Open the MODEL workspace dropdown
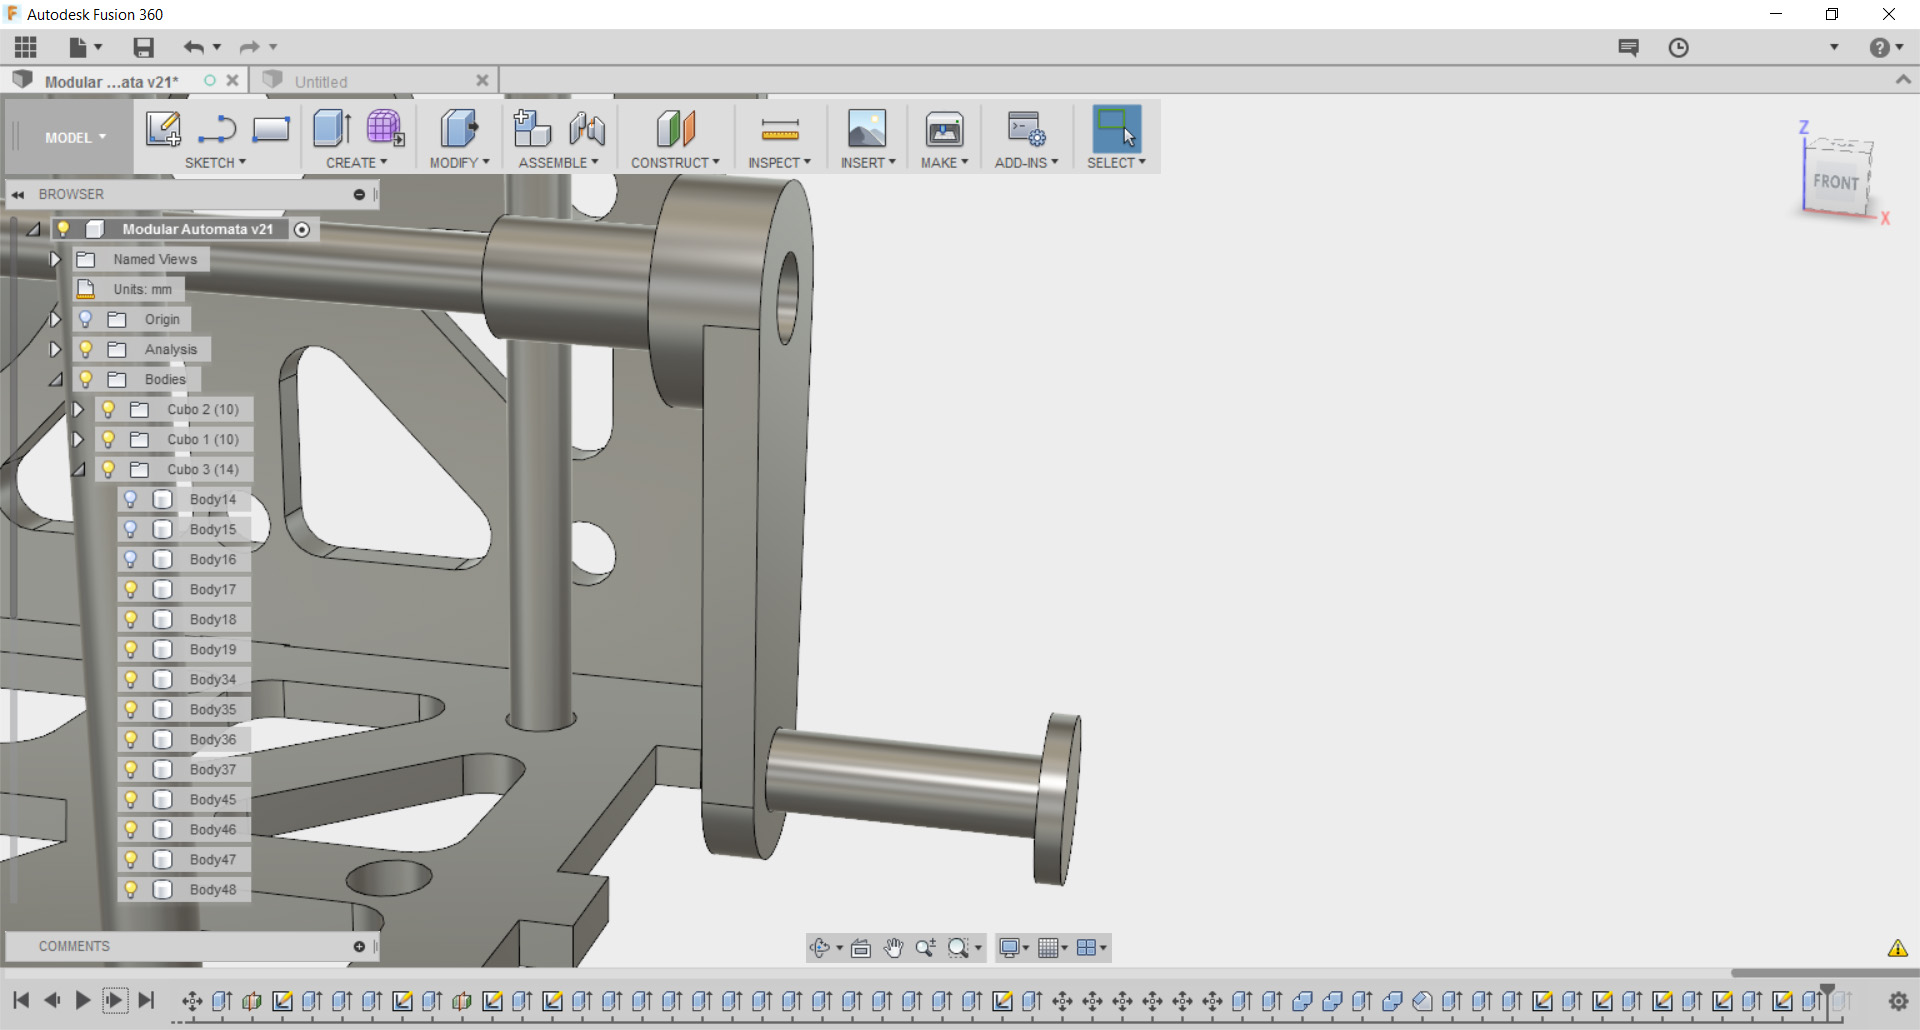 coord(75,138)
